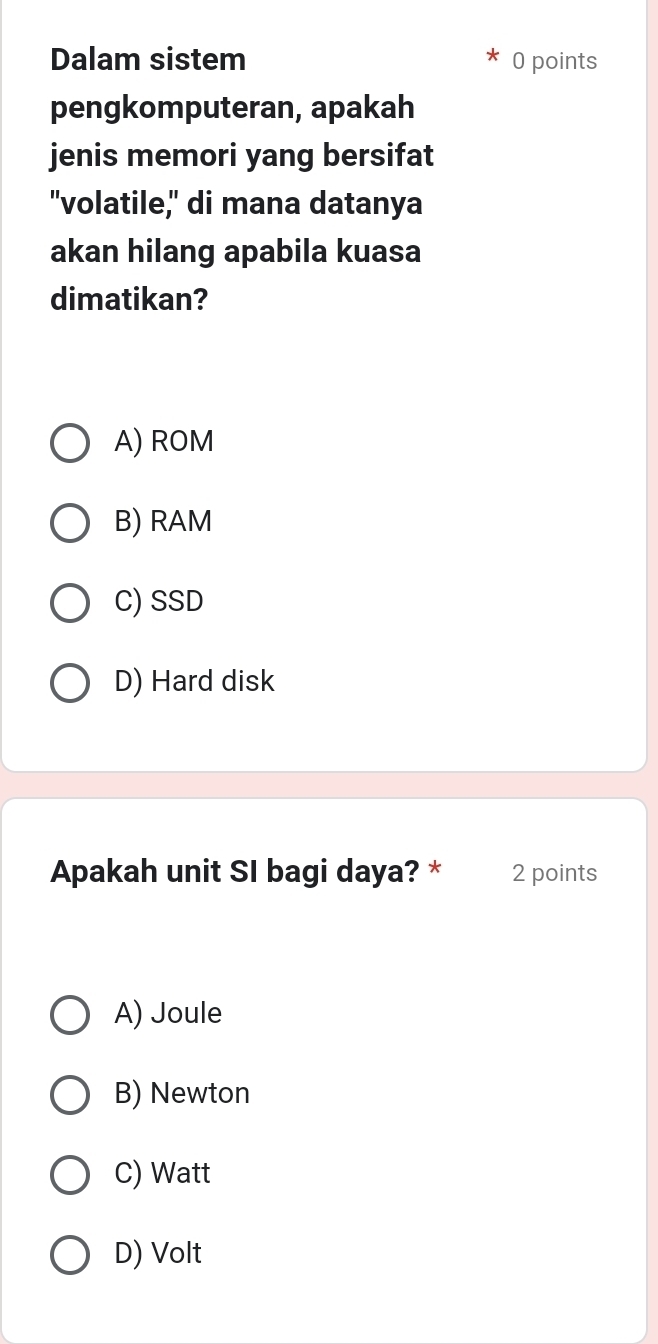Click the "B) RAM" option label

164,521
